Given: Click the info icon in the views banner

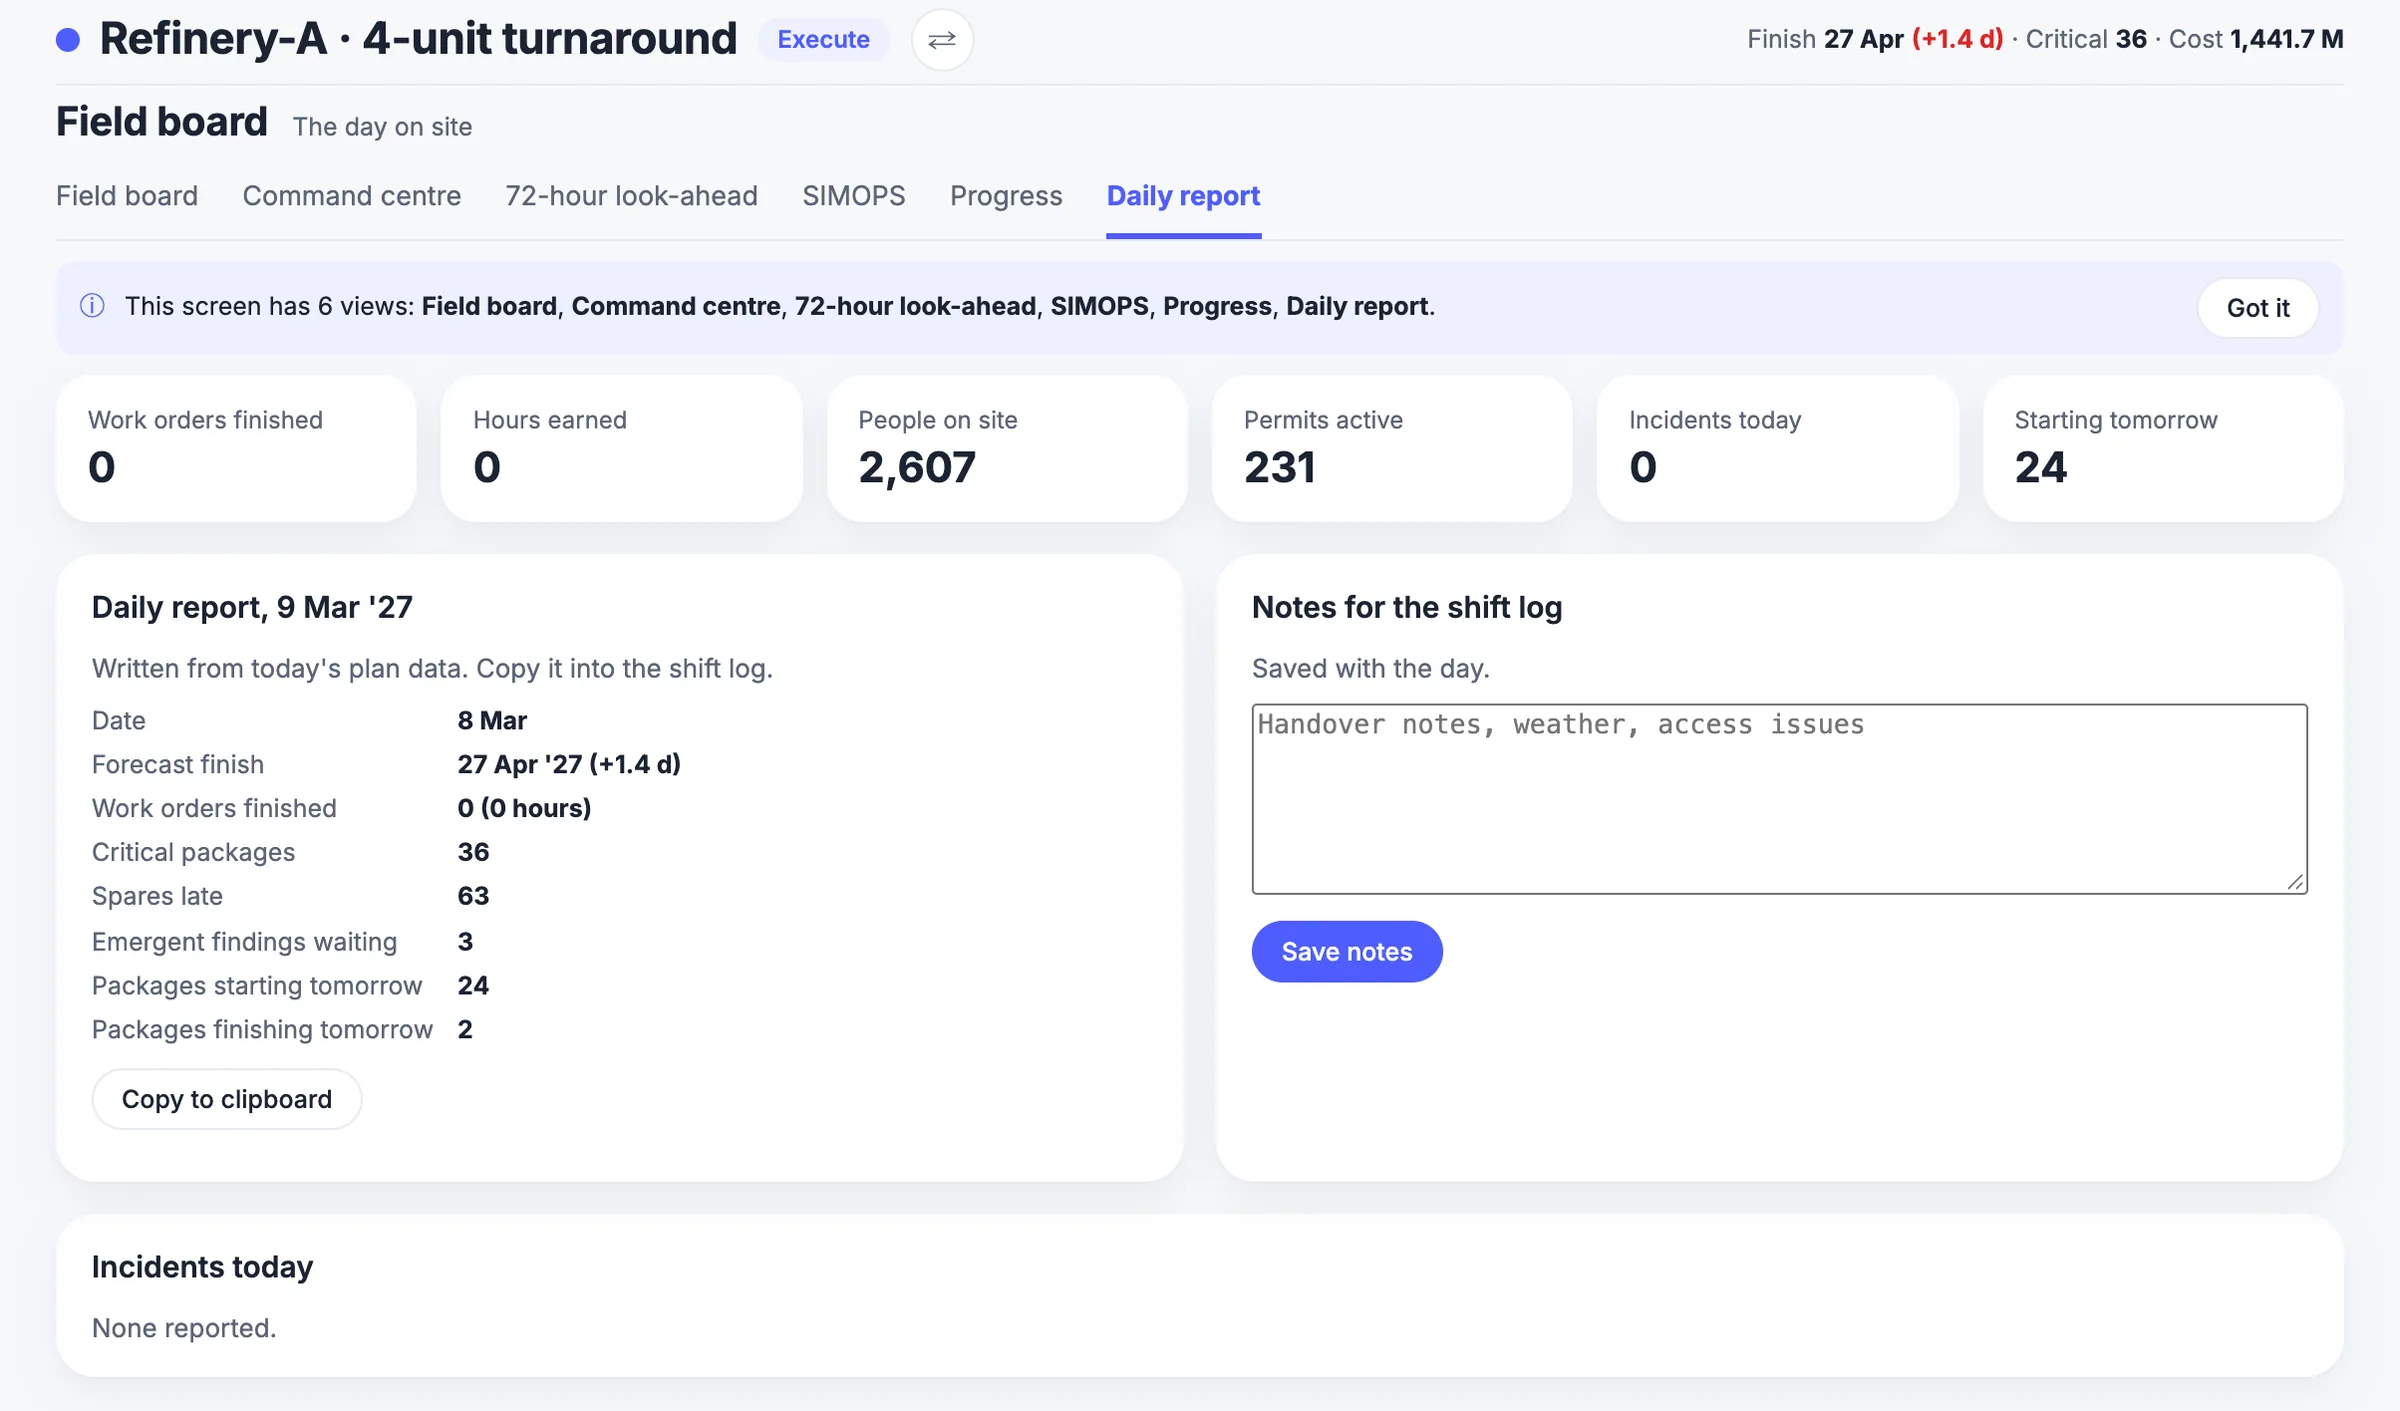Looking at the screenshot, I should 92,306.
